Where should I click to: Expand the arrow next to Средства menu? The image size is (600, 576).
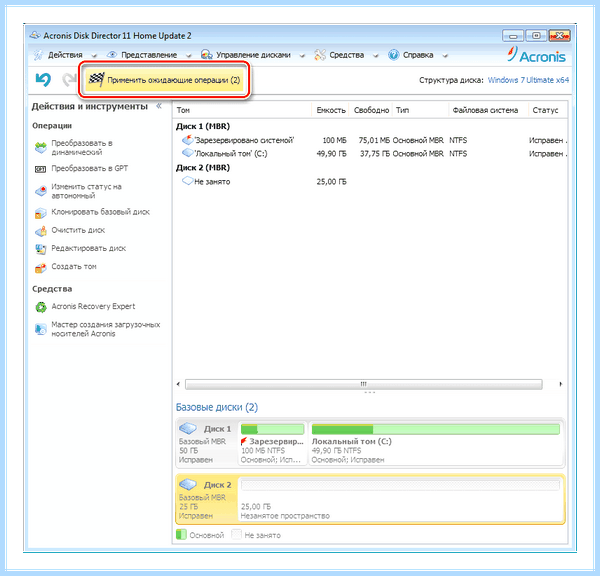375,56
